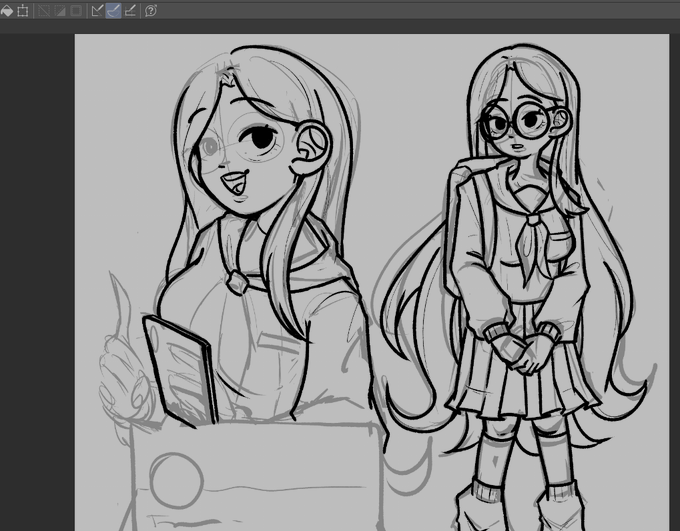Toggle the highlighted Snap to Special Ruler
Screen dimensions: 680x531
pyautogui.click(x=113, y=11)
